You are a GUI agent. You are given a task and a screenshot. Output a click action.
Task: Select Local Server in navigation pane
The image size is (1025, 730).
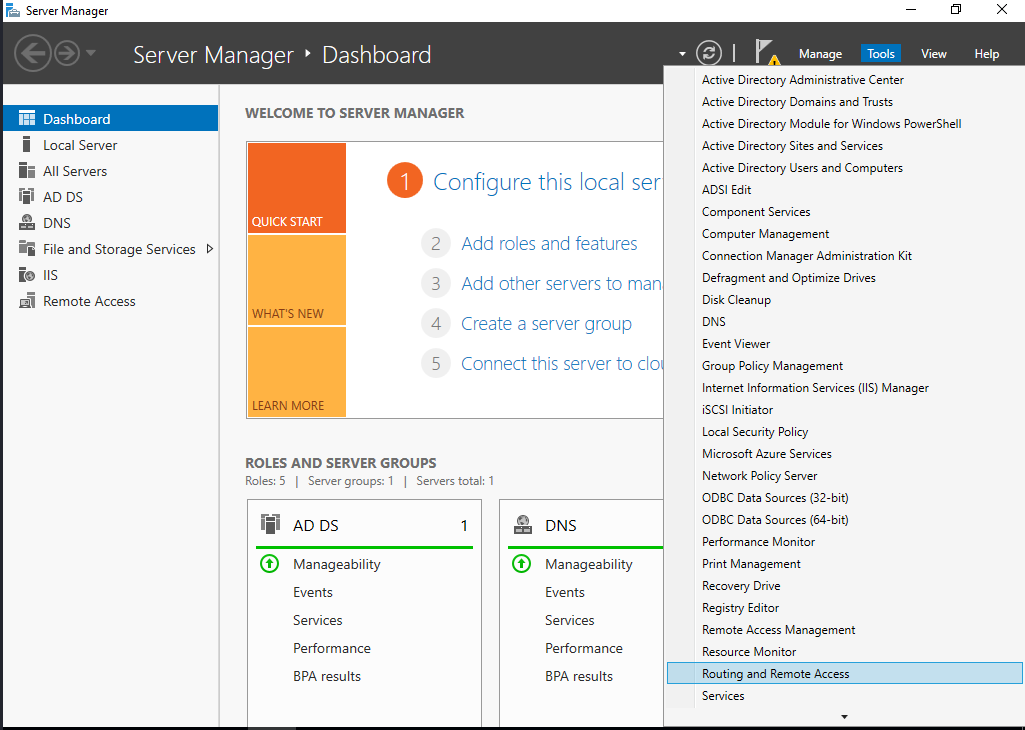click(x=80, y=145)
